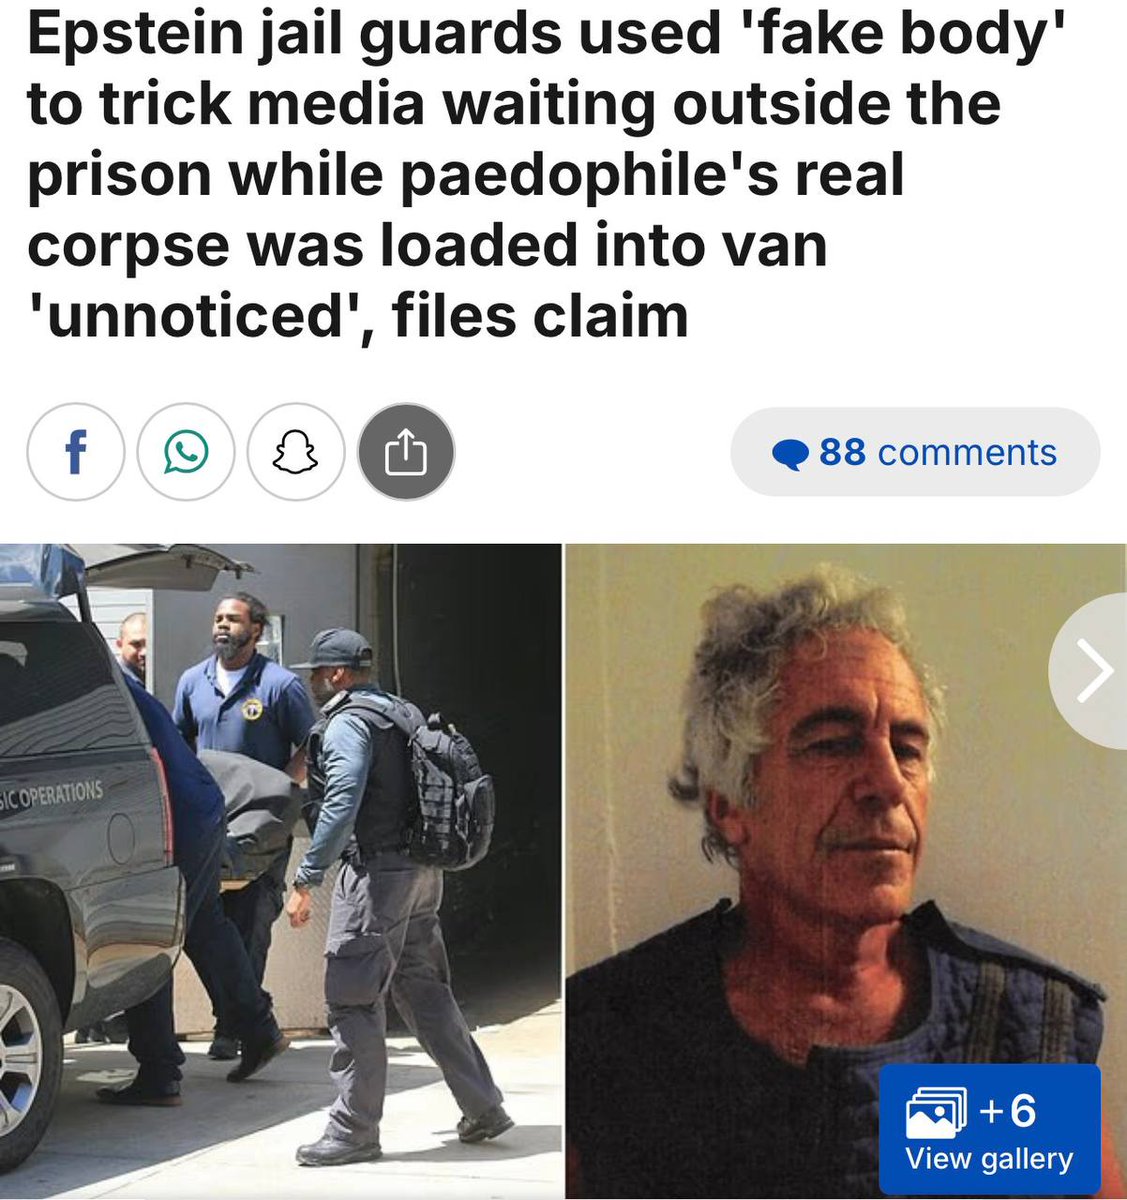Image resolution: width=1127 pixels, height=1200 pixels.
Task: Click the +6 gallery photo count
Action: click(1007, 1111)
